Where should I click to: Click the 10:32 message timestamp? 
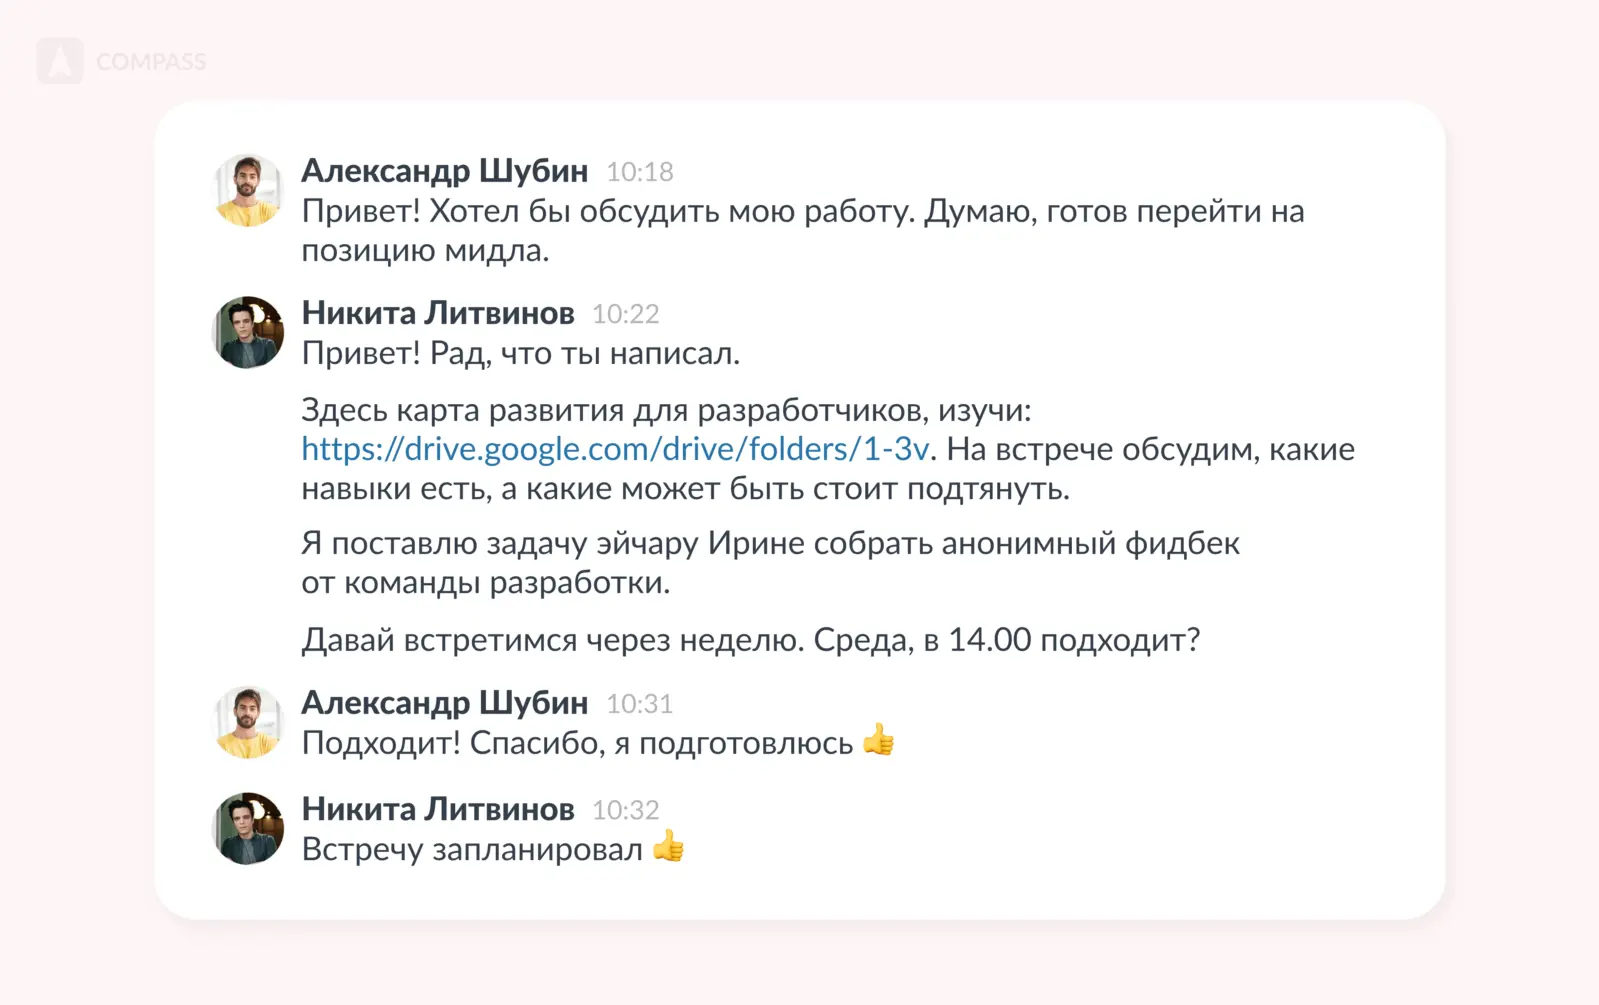[626, 810]
